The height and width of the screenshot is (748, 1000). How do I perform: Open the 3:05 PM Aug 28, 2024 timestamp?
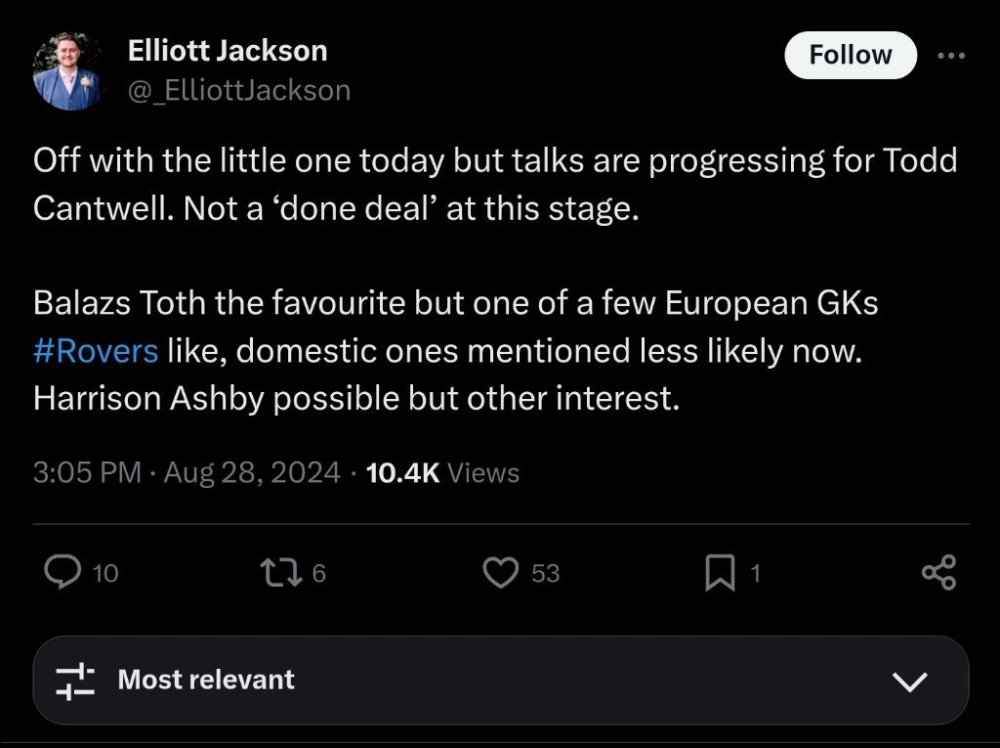point(187,473)
